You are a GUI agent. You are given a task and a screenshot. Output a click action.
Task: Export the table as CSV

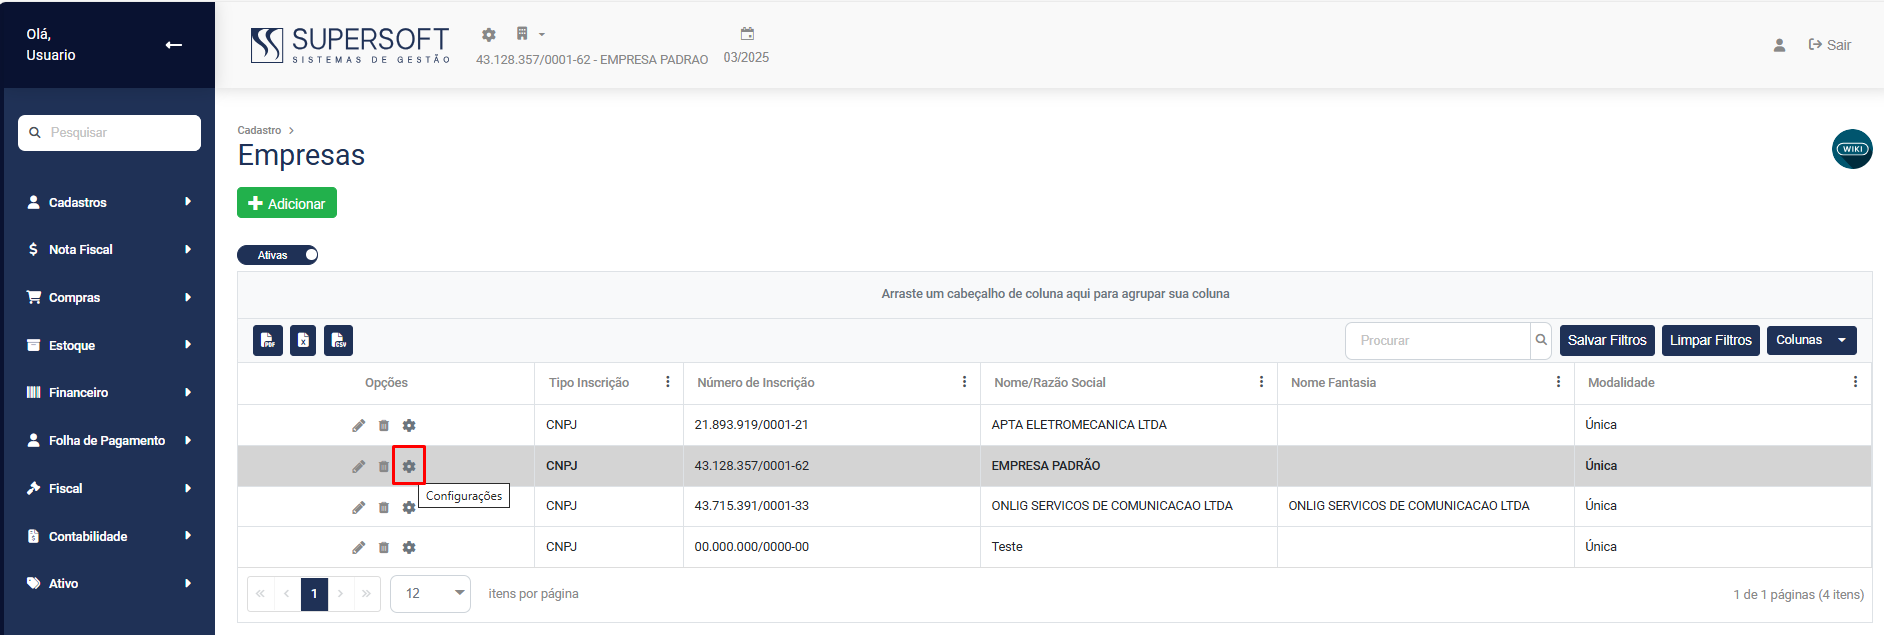339,341
